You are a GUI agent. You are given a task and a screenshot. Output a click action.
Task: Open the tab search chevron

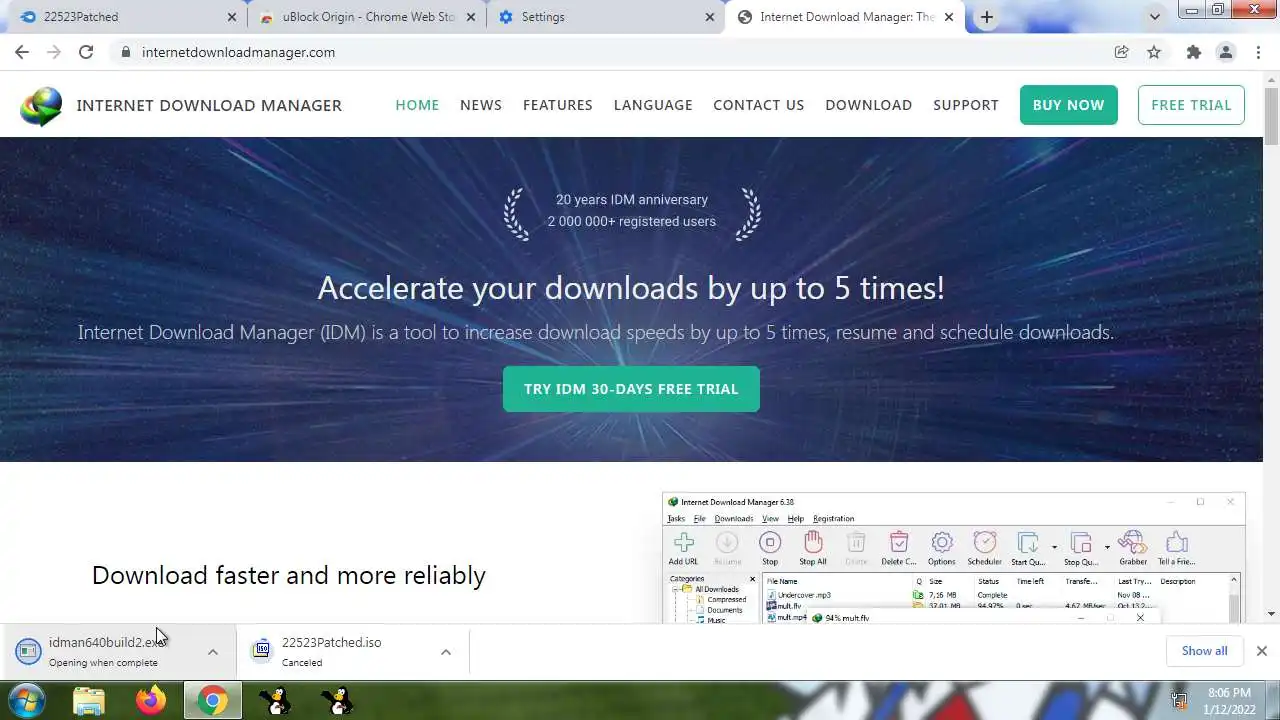1155,17
